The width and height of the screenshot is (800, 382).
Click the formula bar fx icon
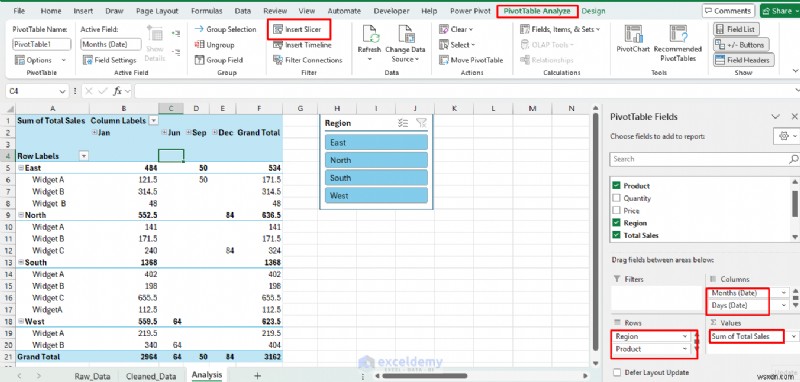(x=117, y=91)
